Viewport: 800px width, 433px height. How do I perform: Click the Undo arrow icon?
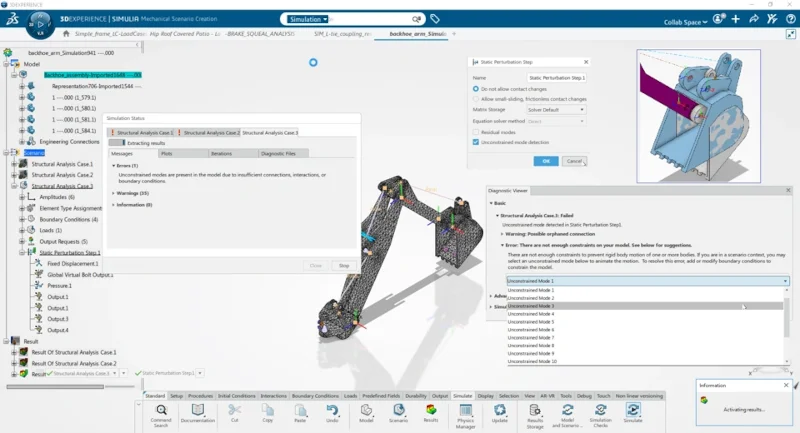332,410
